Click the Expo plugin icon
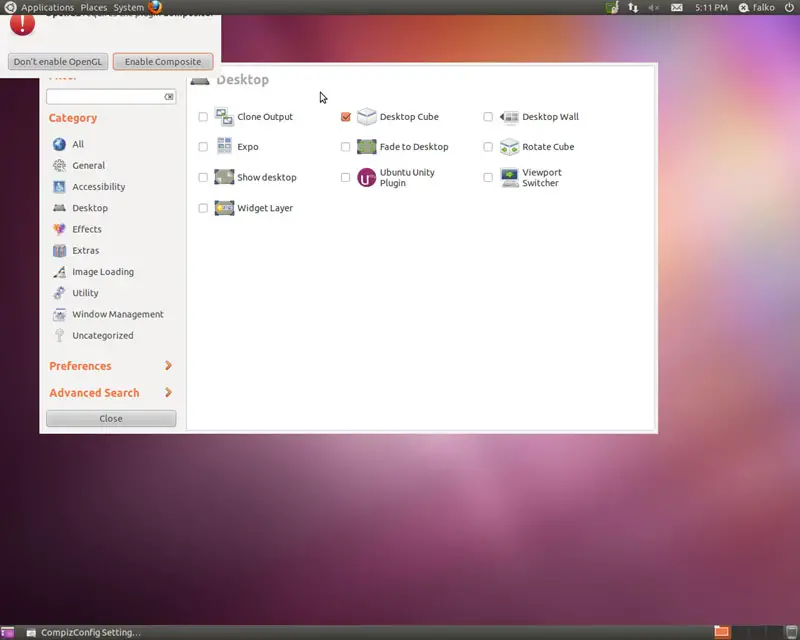 tap(224, 147)
